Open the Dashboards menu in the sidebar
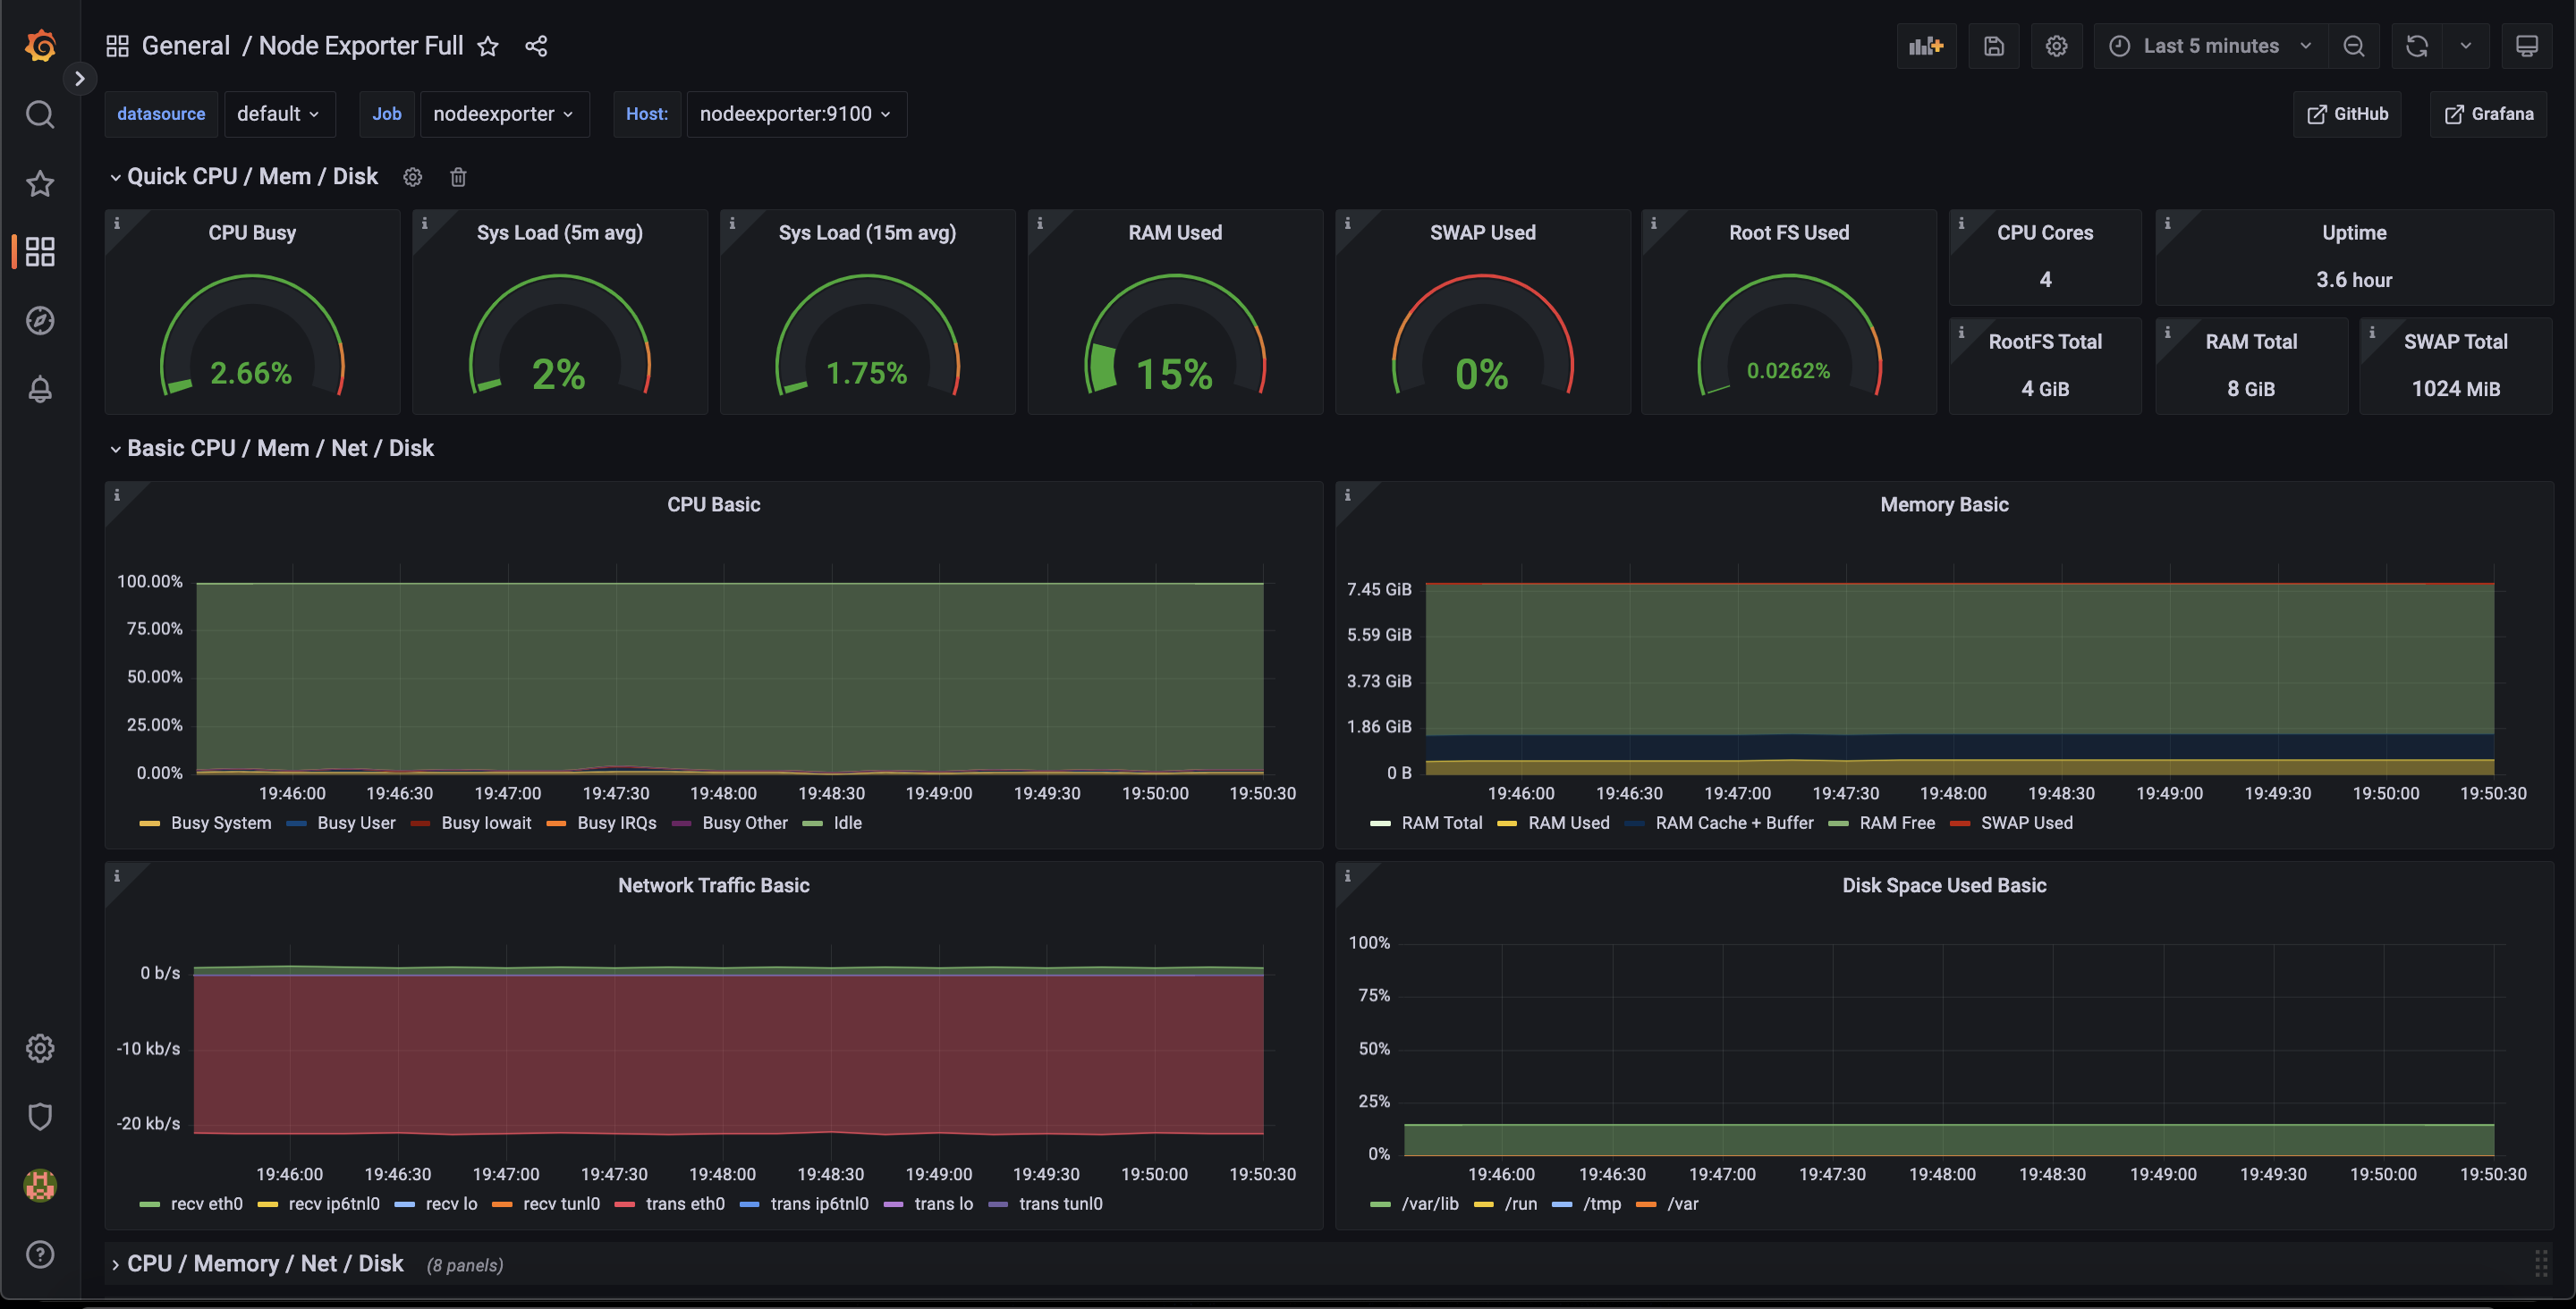Viewport: 2576px width, 1309px height. 40,251
